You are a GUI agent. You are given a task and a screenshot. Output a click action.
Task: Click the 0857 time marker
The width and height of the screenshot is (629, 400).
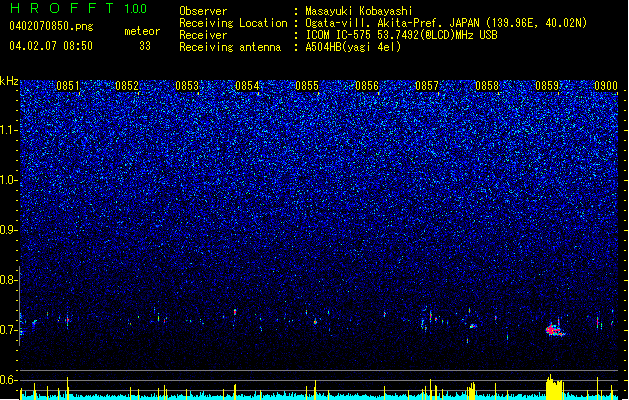(x=427, y=85)
